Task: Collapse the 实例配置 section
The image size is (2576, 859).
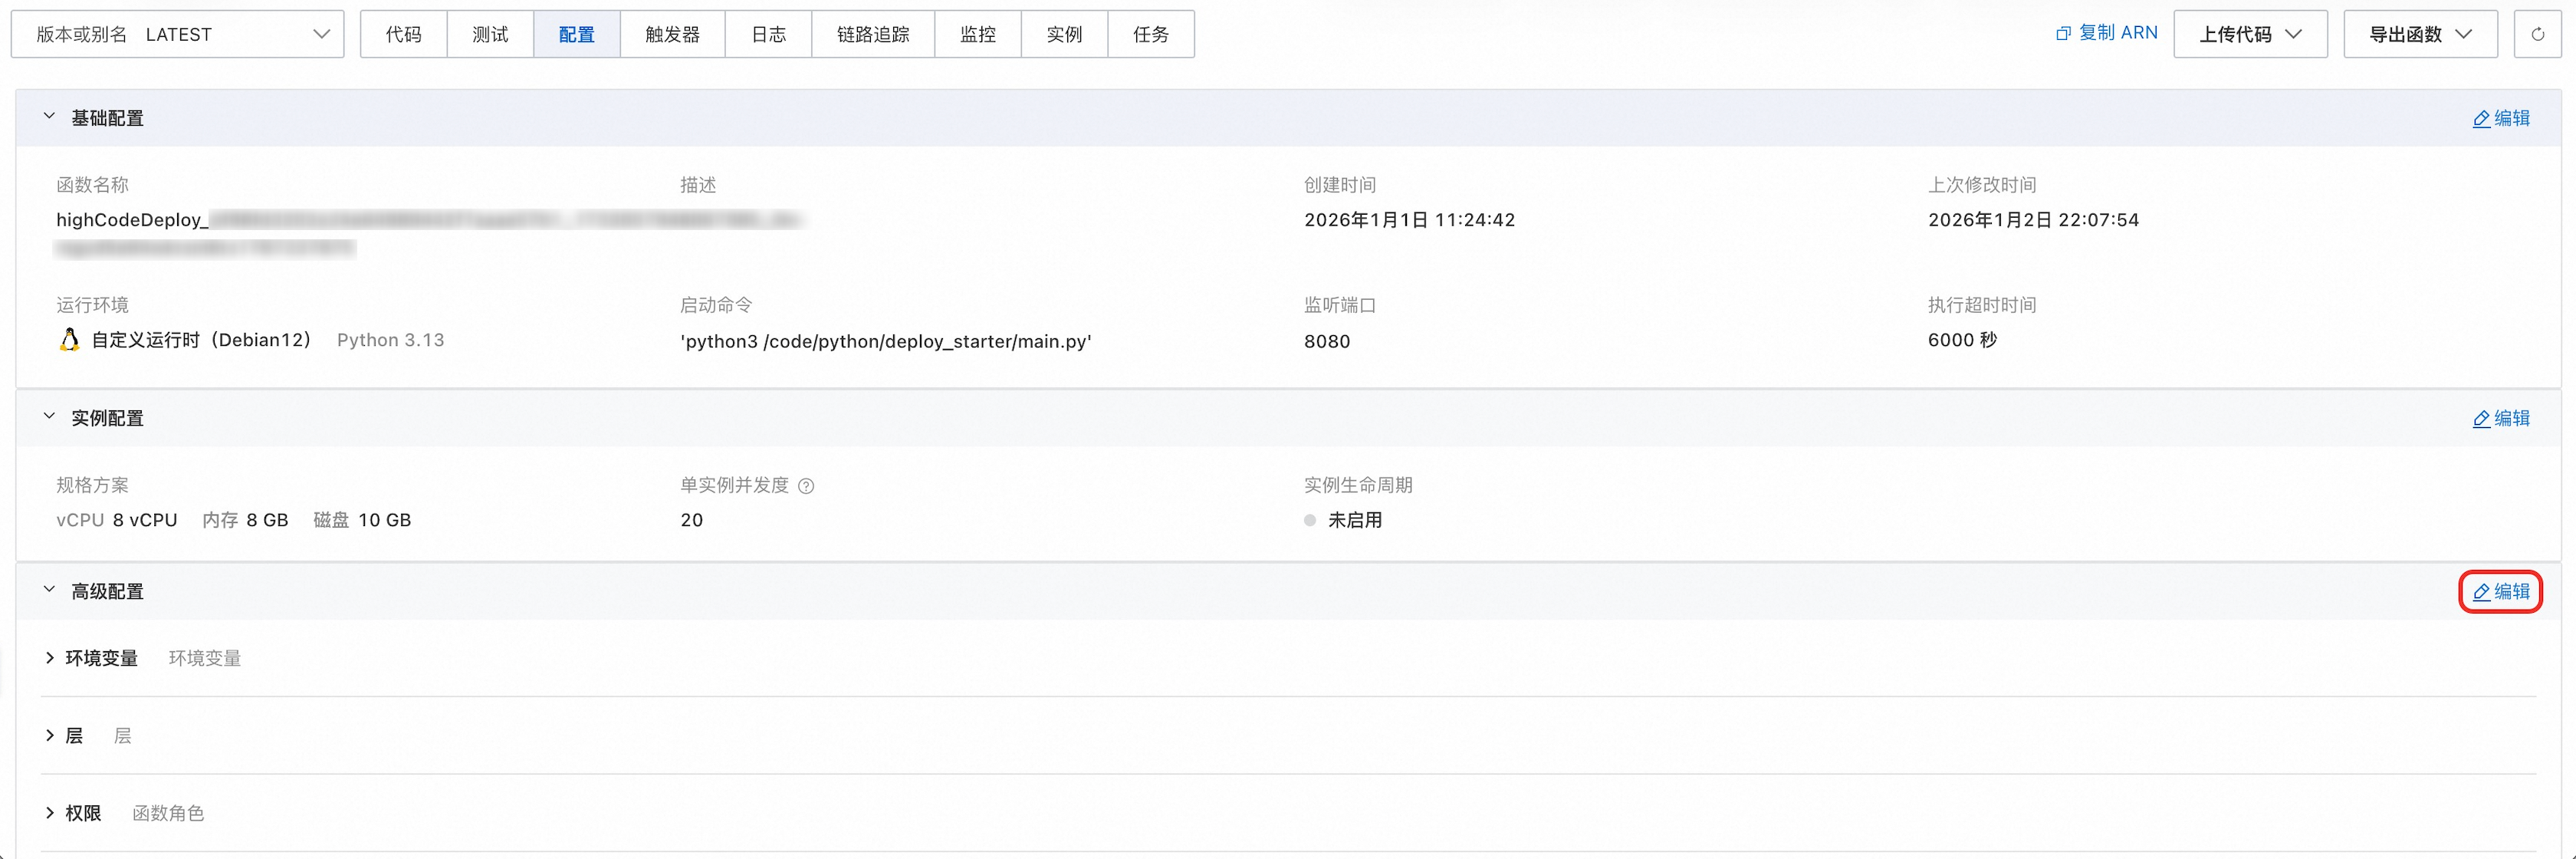Action: tap(49, 417)
